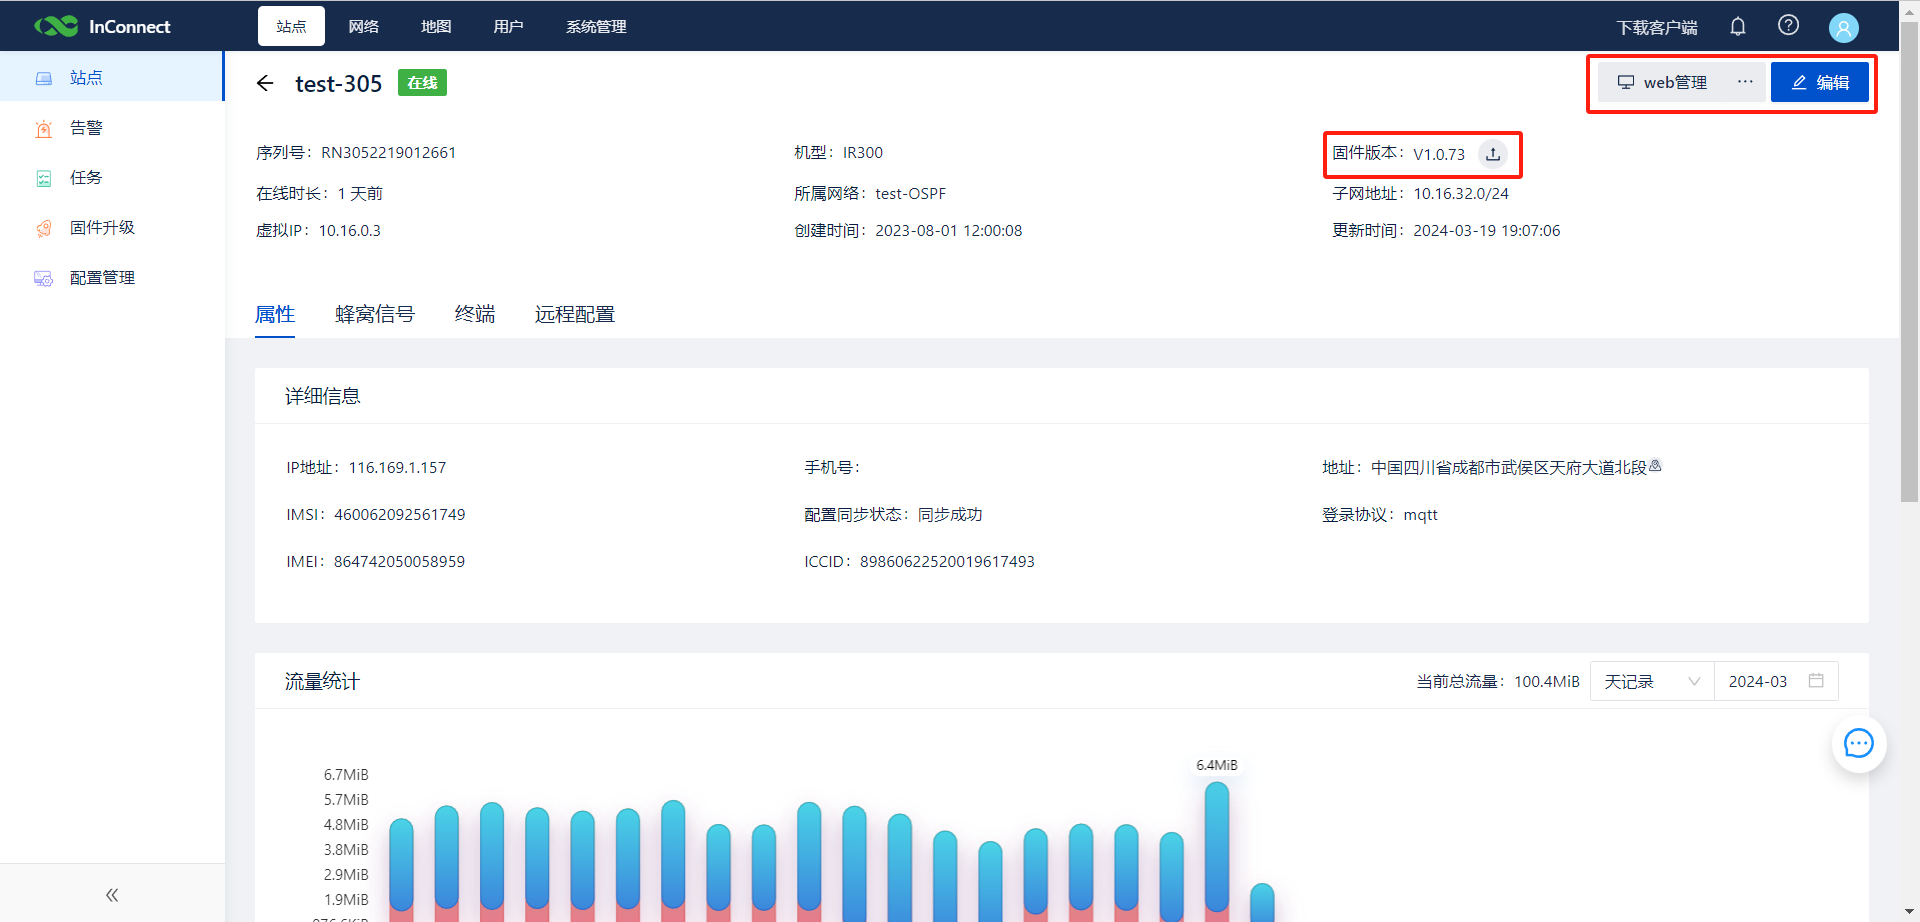Select 任务 in the sidebar

pyautogui.click(x=112, y=178)
